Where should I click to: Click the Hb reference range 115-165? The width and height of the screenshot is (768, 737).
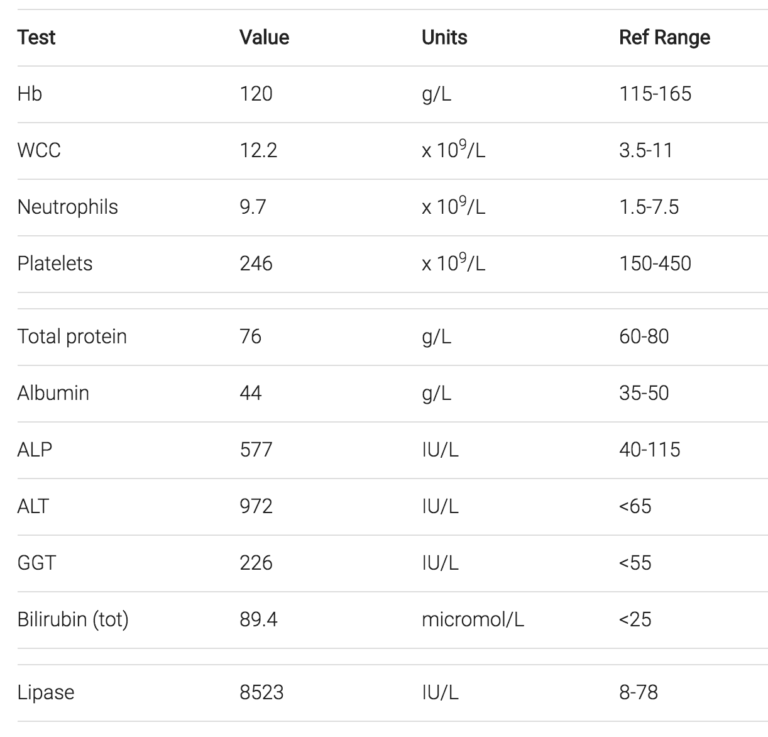tap(655, 95)
